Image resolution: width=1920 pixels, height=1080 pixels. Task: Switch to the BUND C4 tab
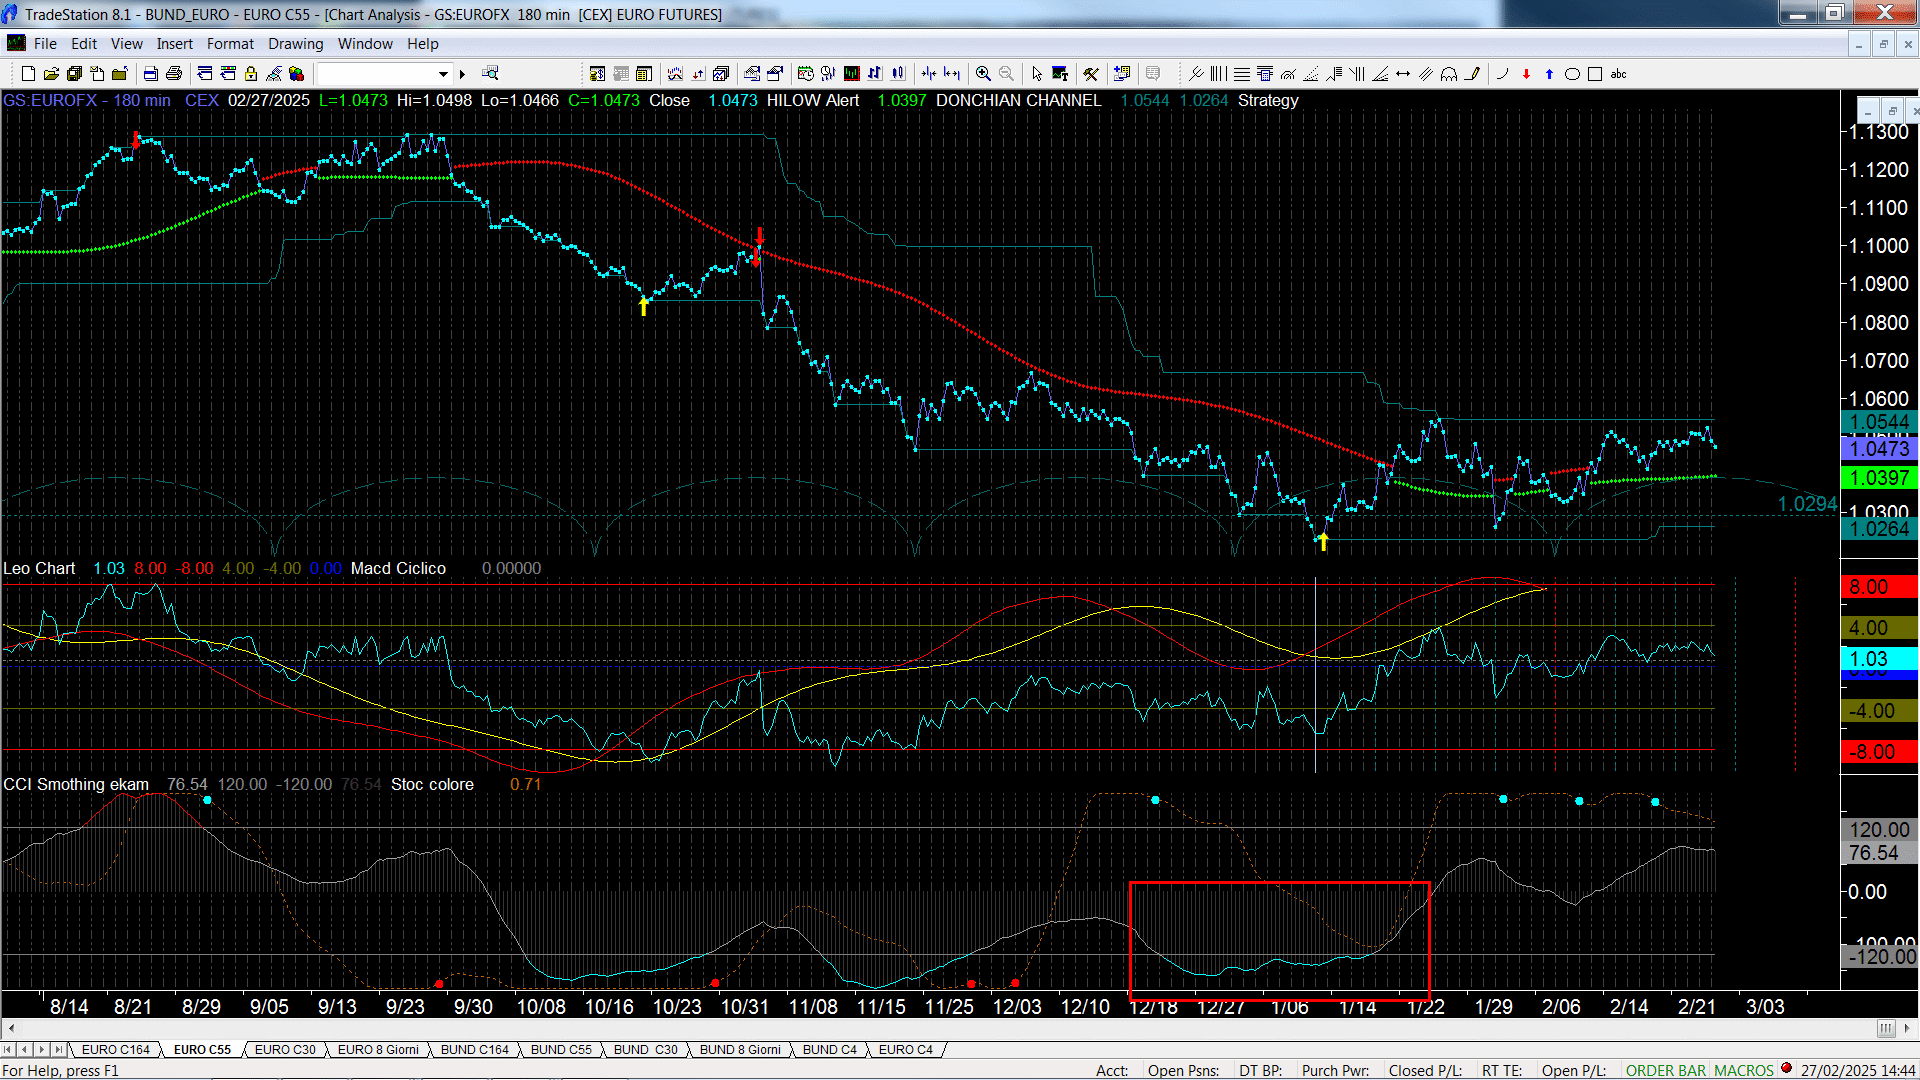[x=829, y=1049]
